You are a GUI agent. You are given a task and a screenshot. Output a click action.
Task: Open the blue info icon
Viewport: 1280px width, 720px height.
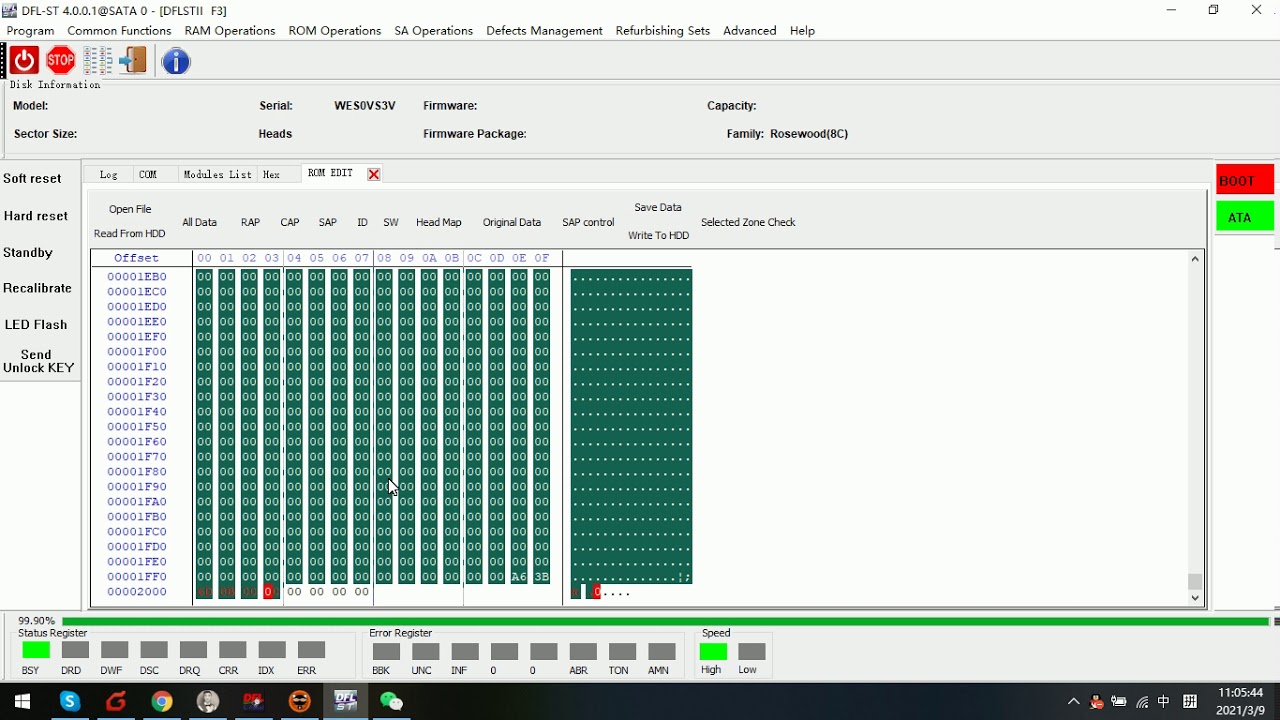(176, 61)
